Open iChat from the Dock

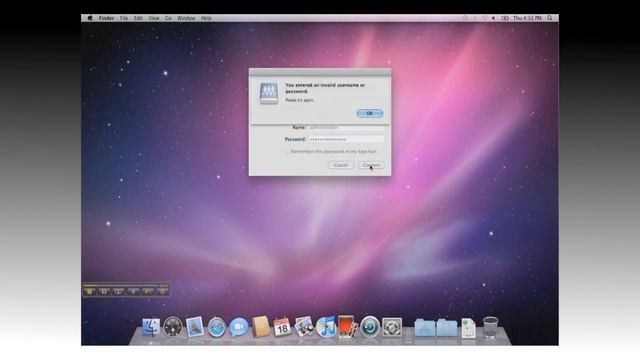coord(239,327)
